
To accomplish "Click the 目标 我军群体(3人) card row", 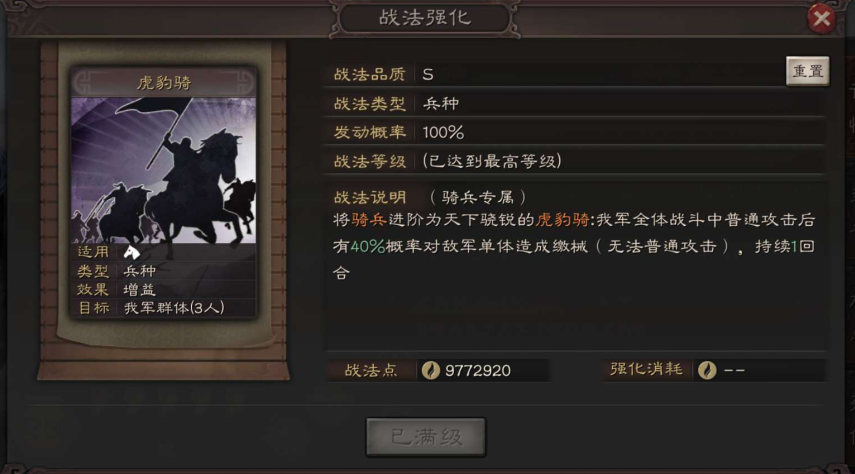I will [164, 308].
